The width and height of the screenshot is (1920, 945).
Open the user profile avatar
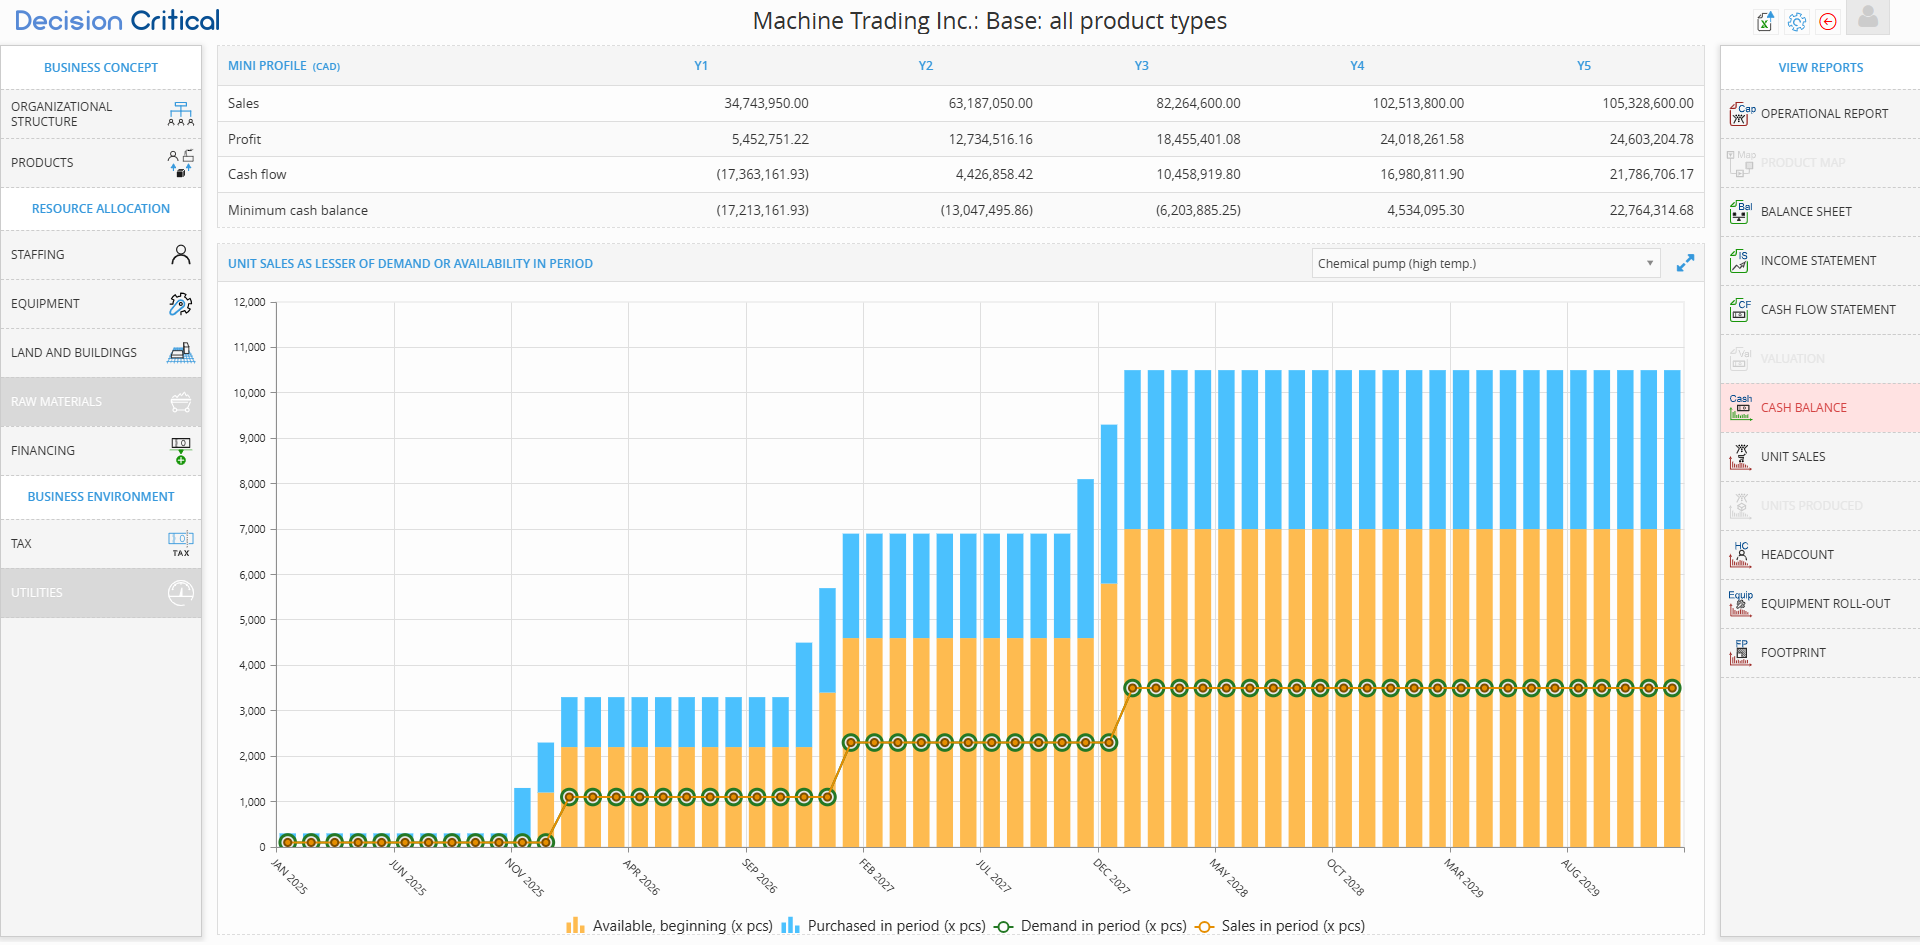[1867, 18]
